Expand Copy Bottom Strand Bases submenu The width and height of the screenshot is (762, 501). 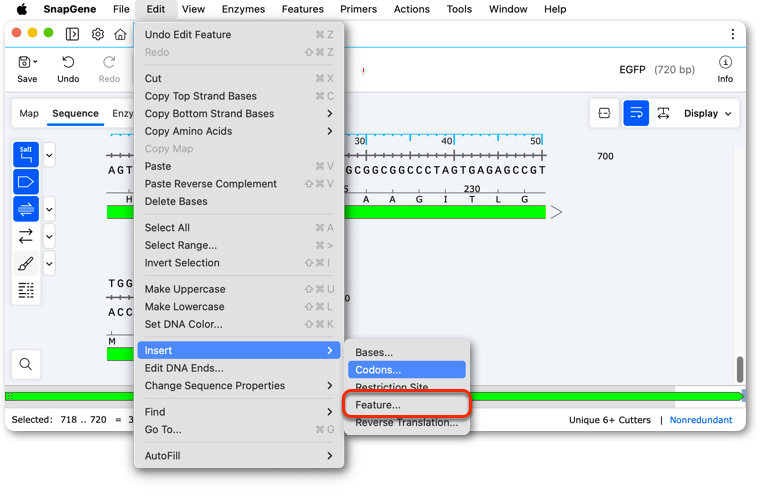pos(239,114)
